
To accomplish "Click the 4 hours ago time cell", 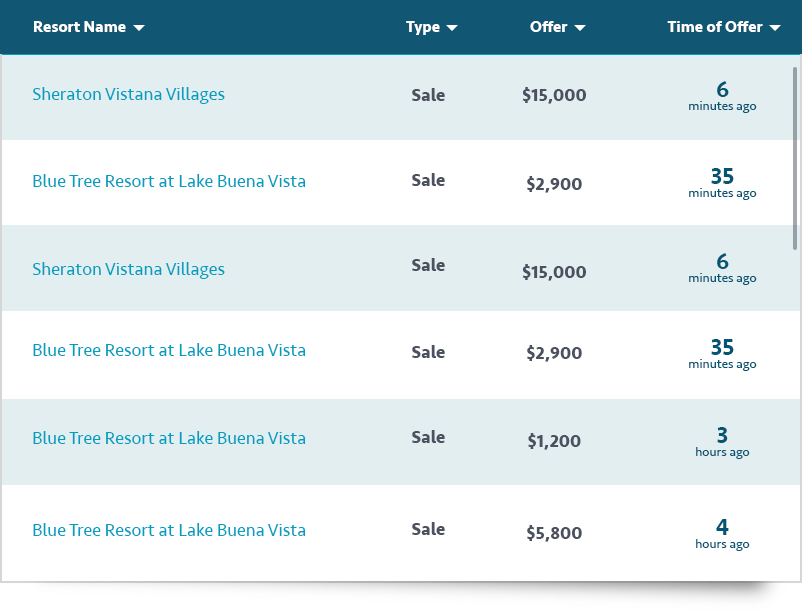I will pos(722,533).
